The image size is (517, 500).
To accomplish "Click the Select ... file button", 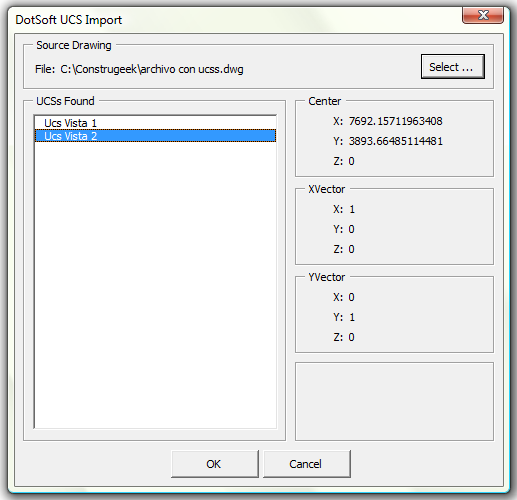I will tap(452, 67).
